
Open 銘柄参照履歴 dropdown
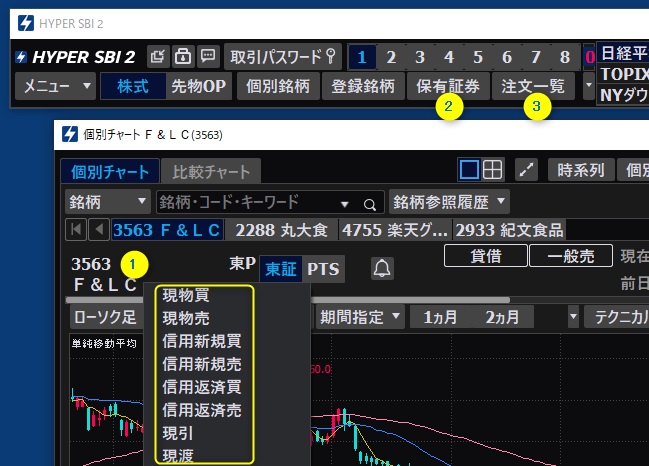click(449, 202)
